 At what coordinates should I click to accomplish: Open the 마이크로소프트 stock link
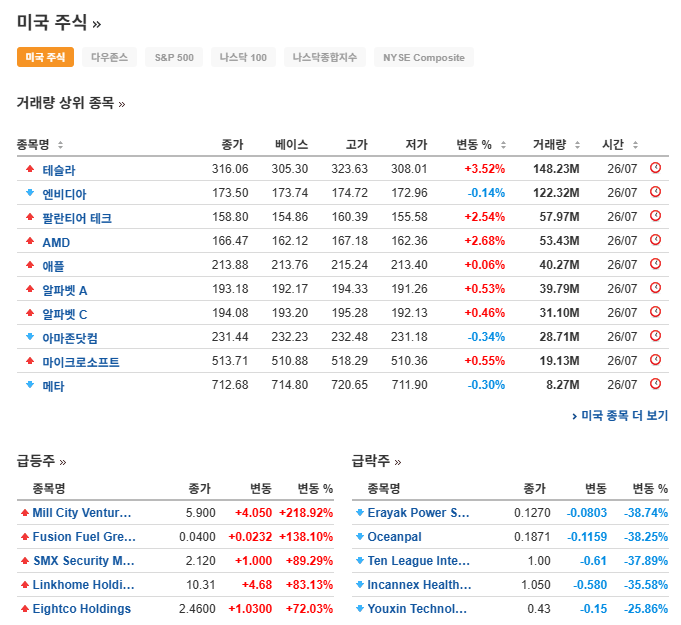[x=81, y=362]
